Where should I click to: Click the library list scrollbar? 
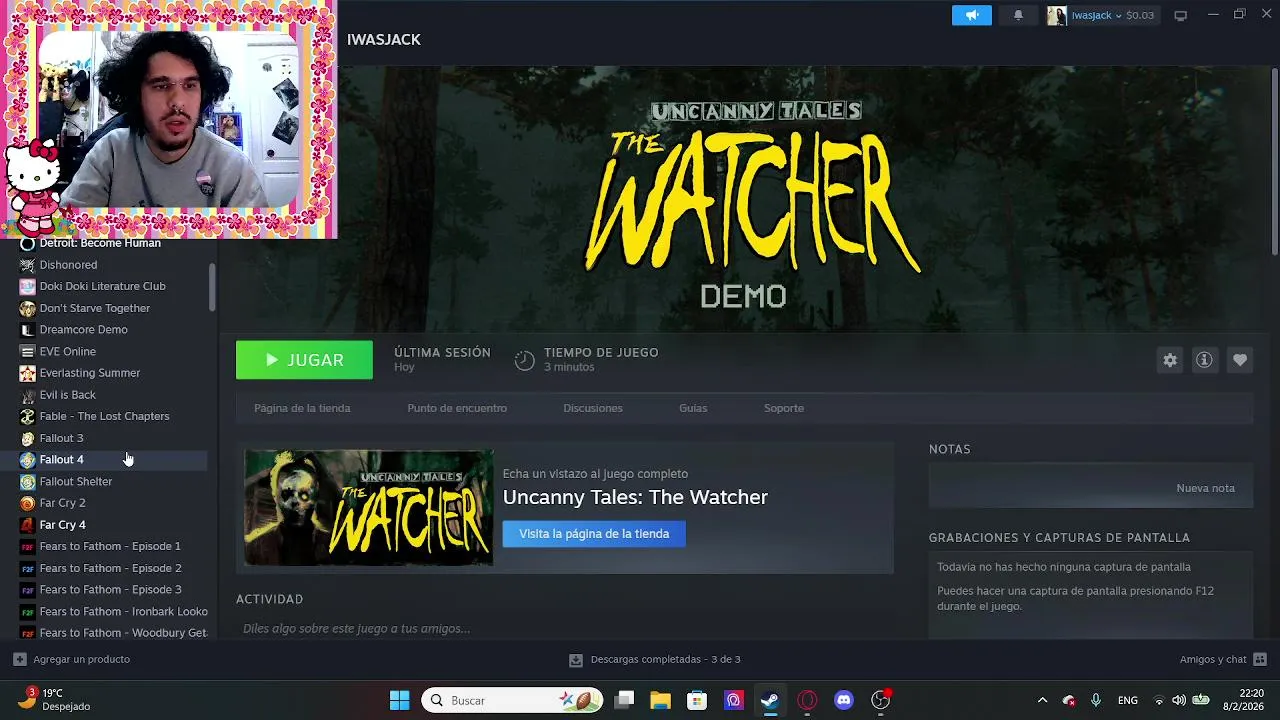click(x=212, y=287)
